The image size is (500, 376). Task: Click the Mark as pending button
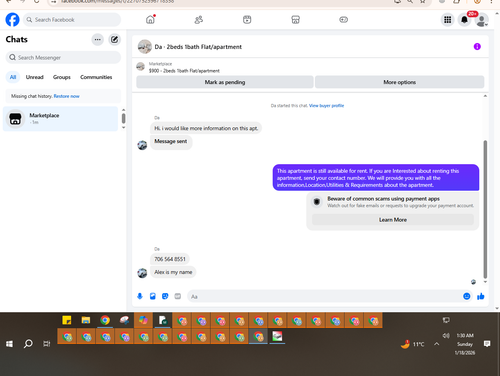pyautogui.click(x=225, y=82)
